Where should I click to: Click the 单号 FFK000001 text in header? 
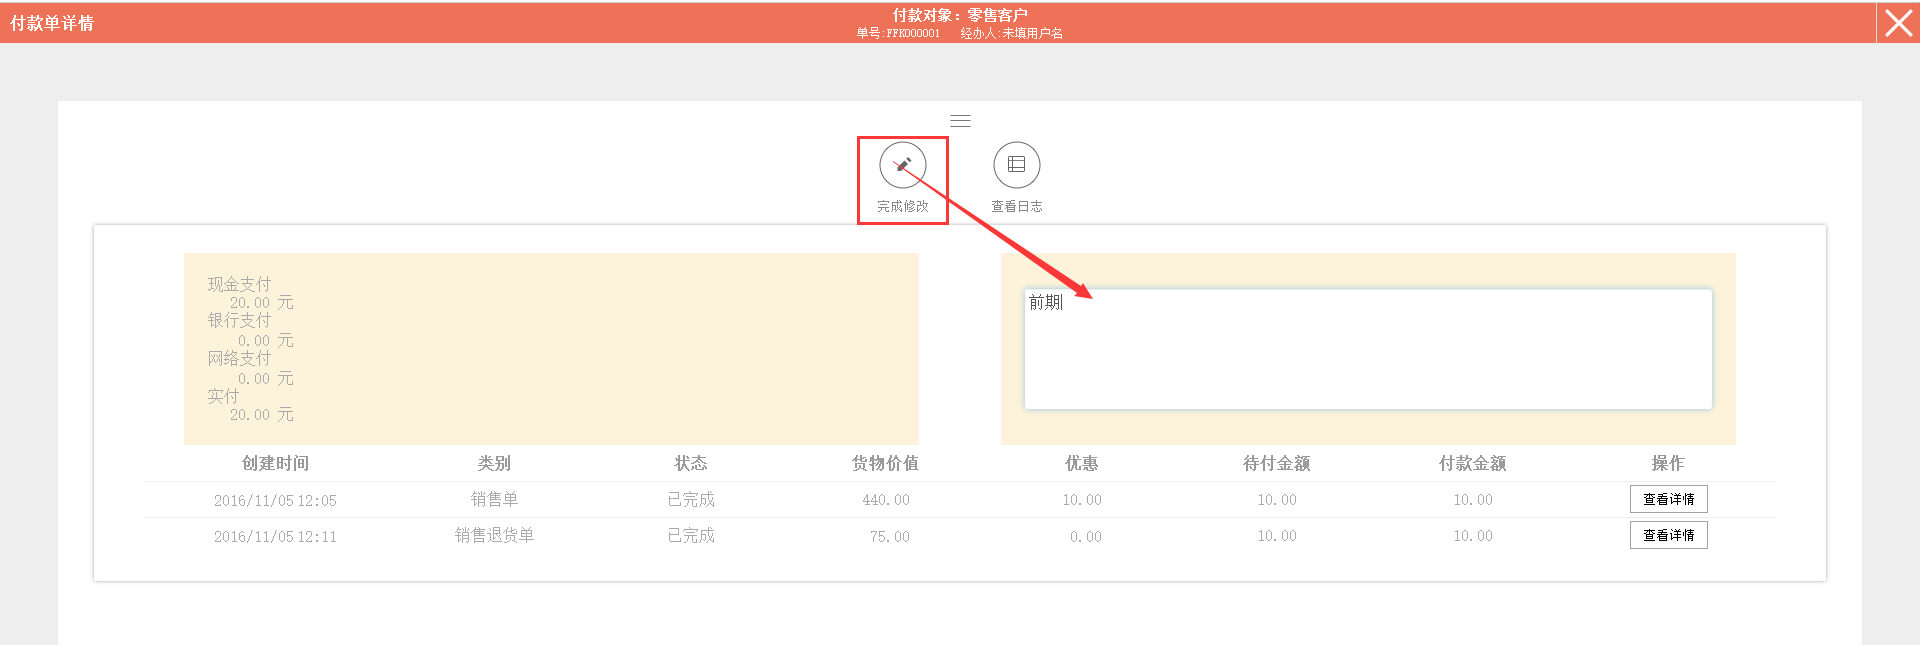tap(898, 34)
